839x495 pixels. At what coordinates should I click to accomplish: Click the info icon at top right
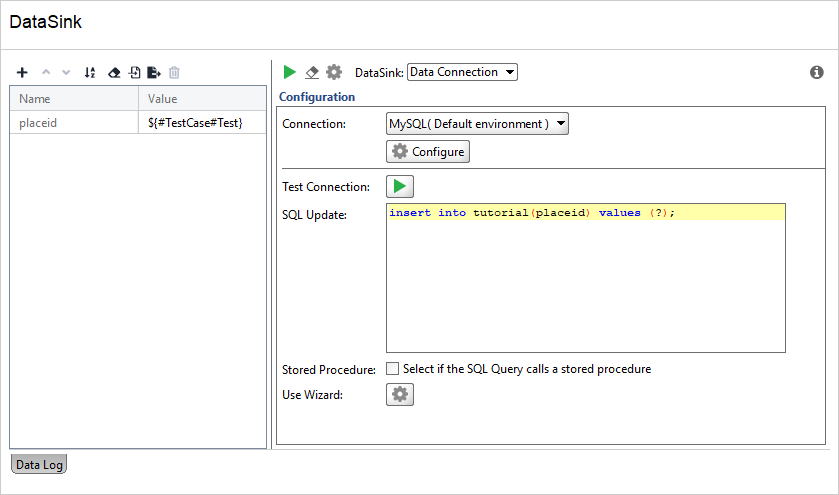pyautogui.click(x=817, y=72)
